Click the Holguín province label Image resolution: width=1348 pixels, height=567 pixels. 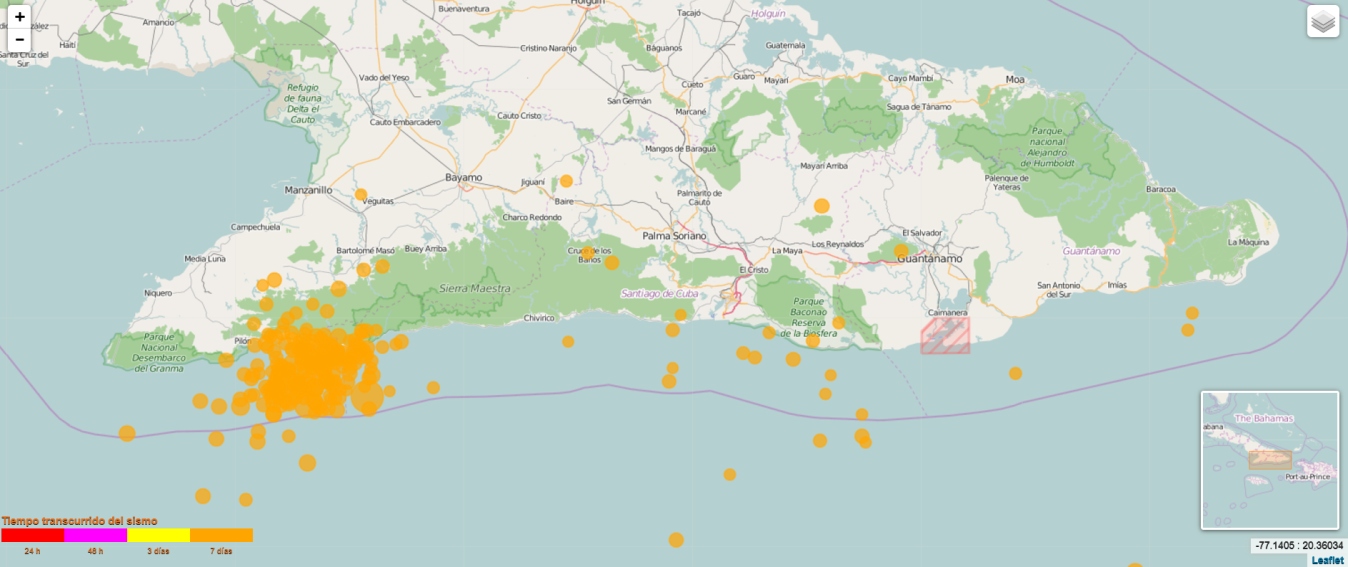point(769,13)
